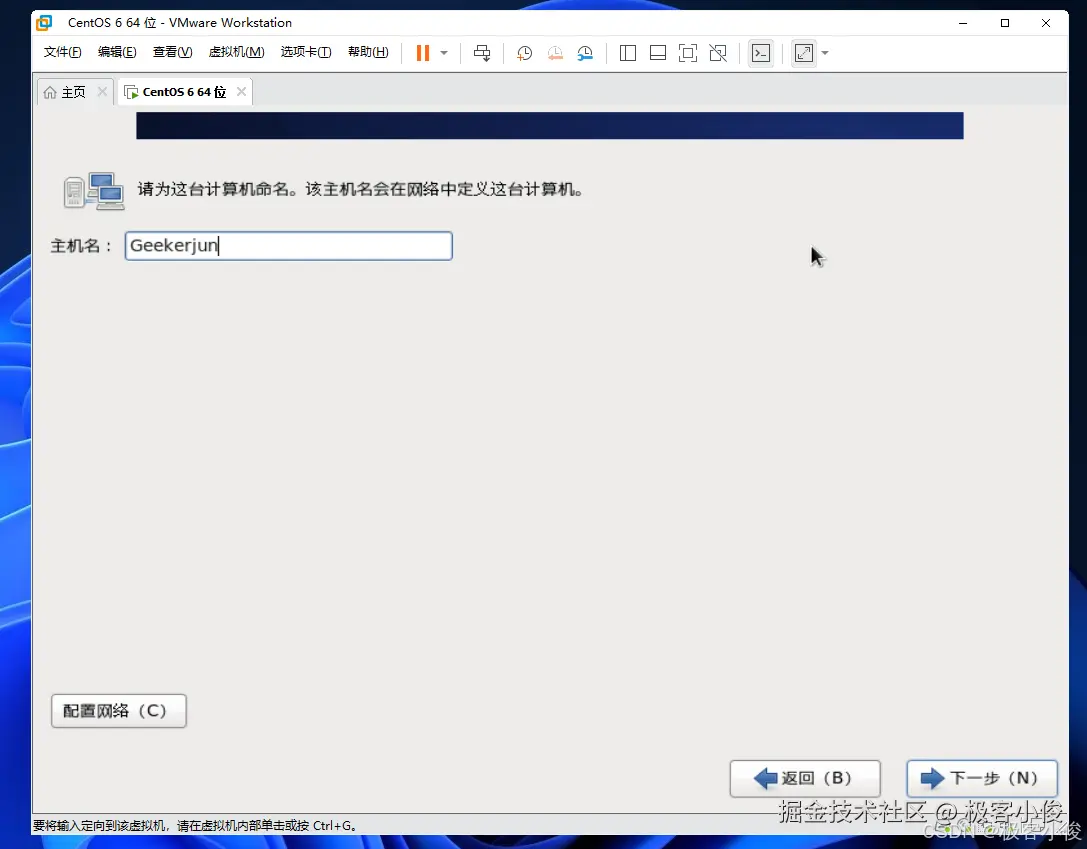The image size is (1087, 849).
Task: Send Ctrl+Alt+Del to the virtual machine
Action: click(x=482, y=53)
